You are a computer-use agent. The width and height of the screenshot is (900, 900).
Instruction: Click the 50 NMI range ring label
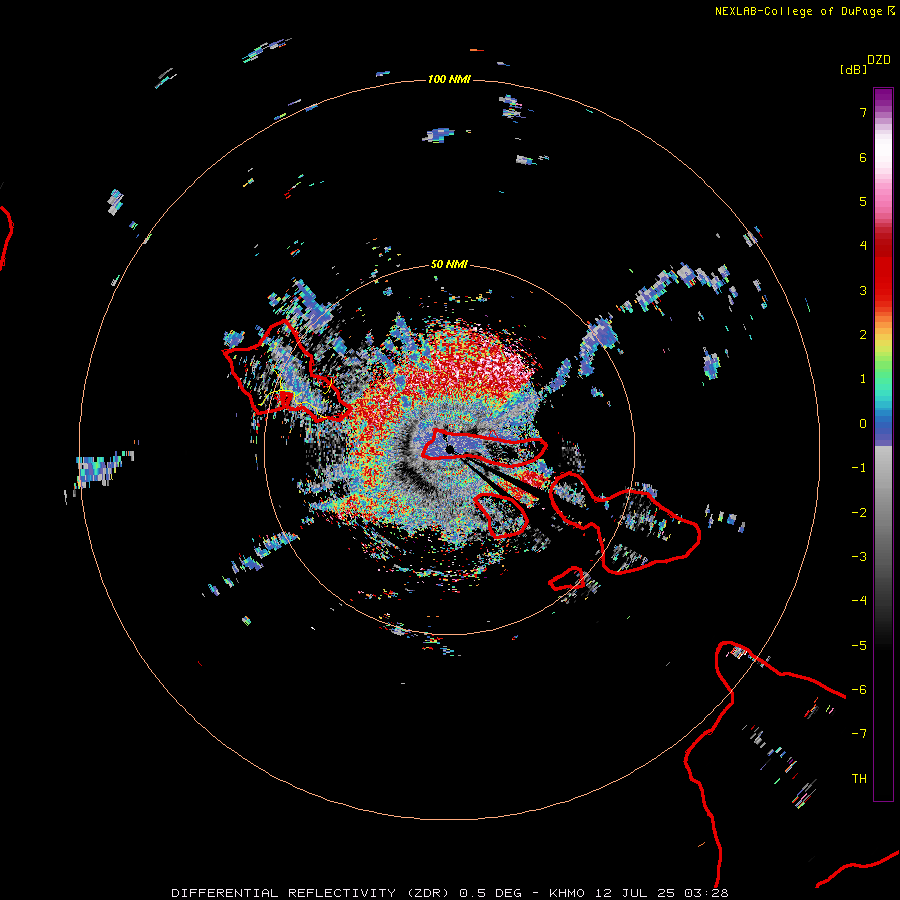(449, 264)
